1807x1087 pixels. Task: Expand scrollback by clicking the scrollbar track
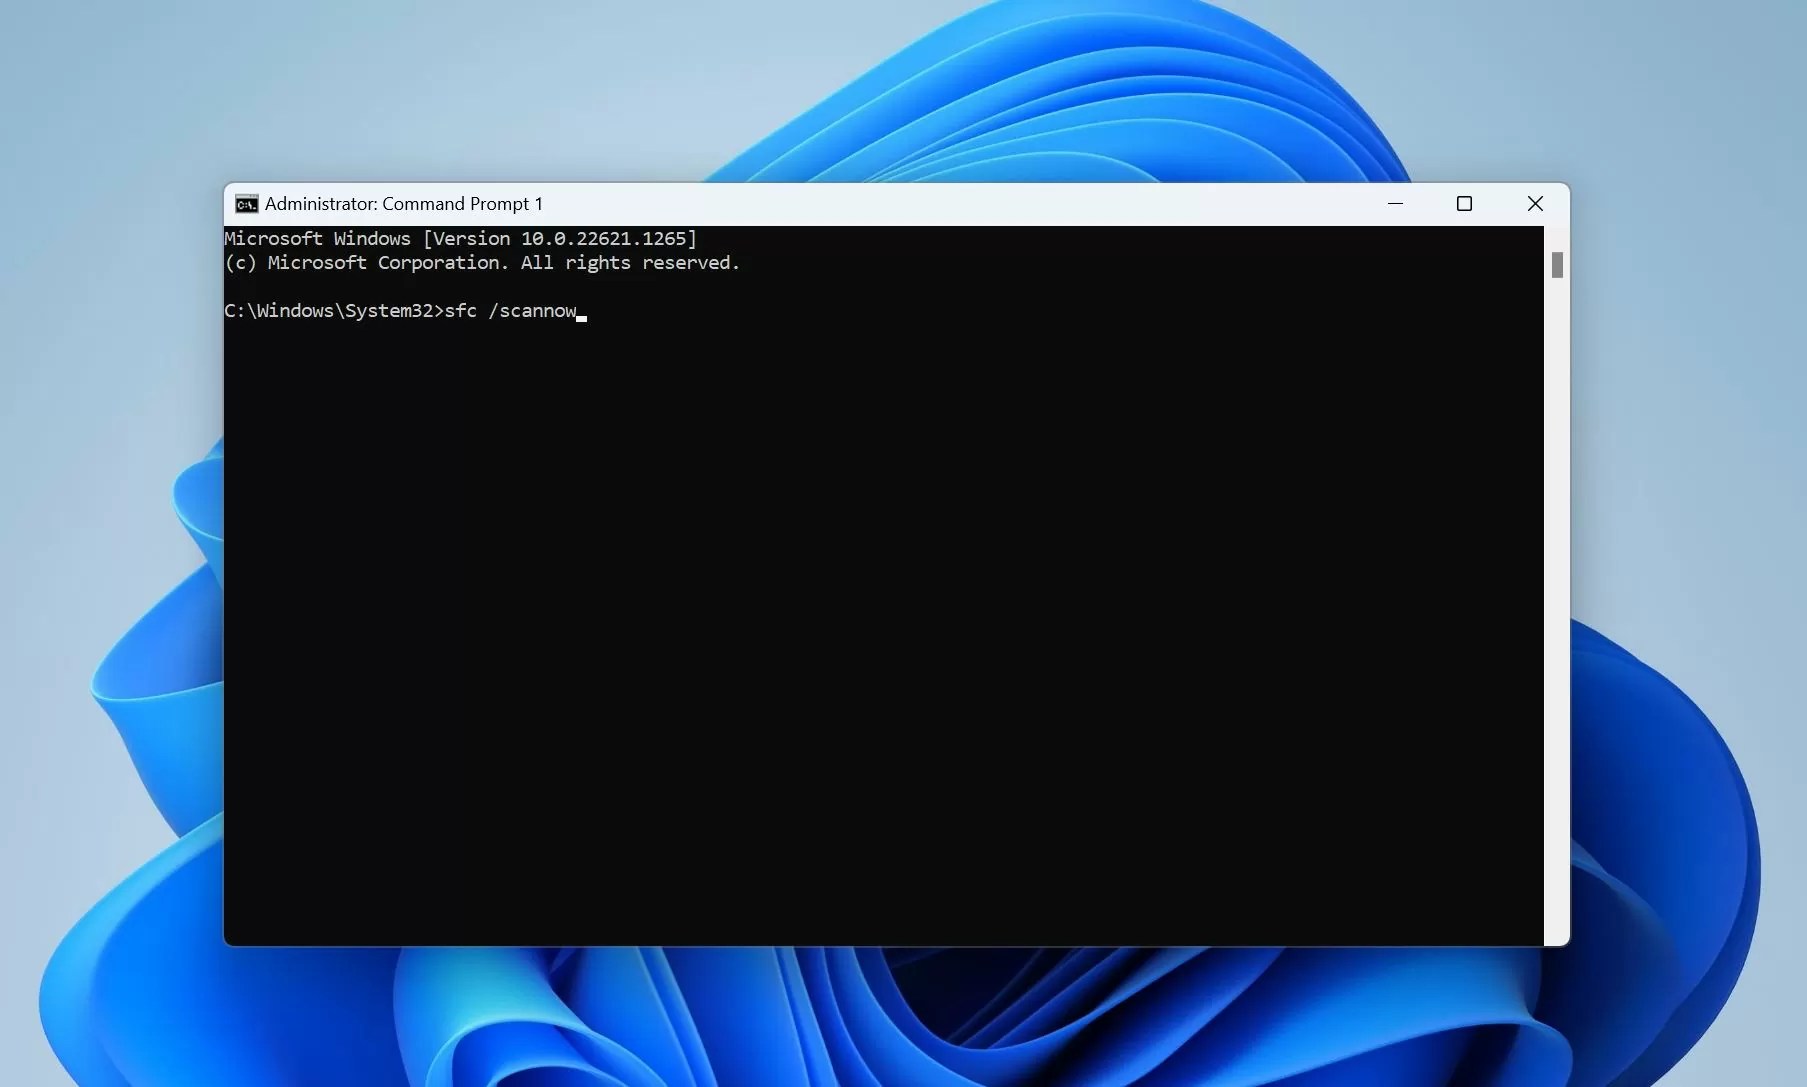(1557, 600)
